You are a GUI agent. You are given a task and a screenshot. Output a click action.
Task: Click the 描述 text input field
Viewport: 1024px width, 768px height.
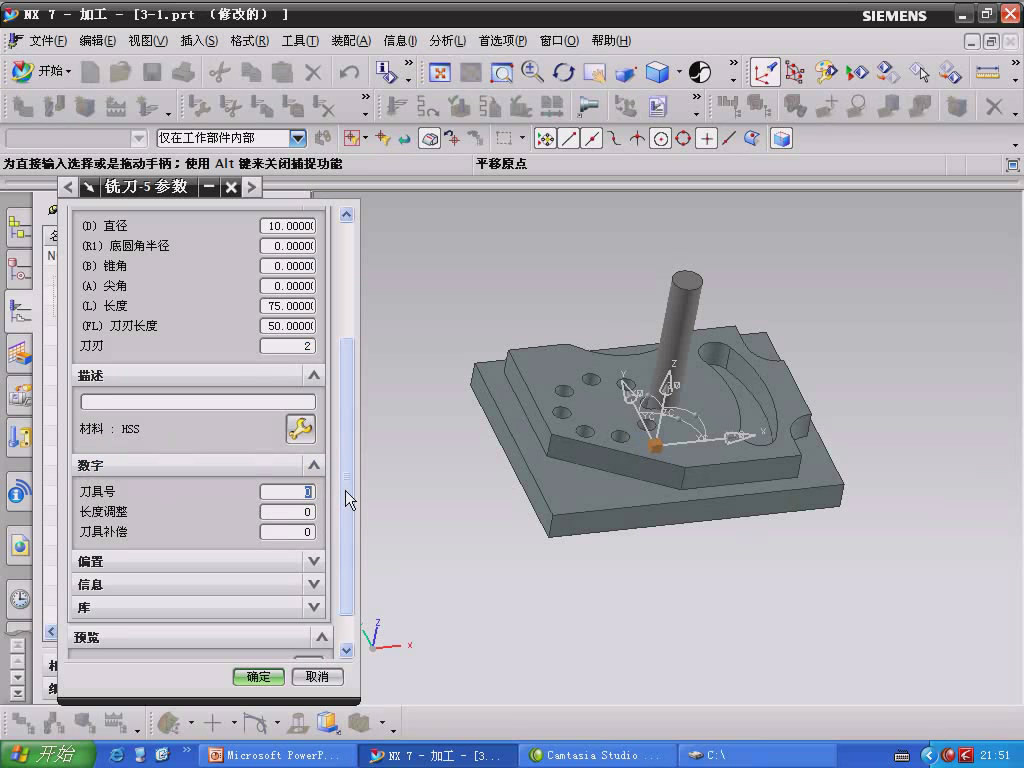tap(198, 402)
